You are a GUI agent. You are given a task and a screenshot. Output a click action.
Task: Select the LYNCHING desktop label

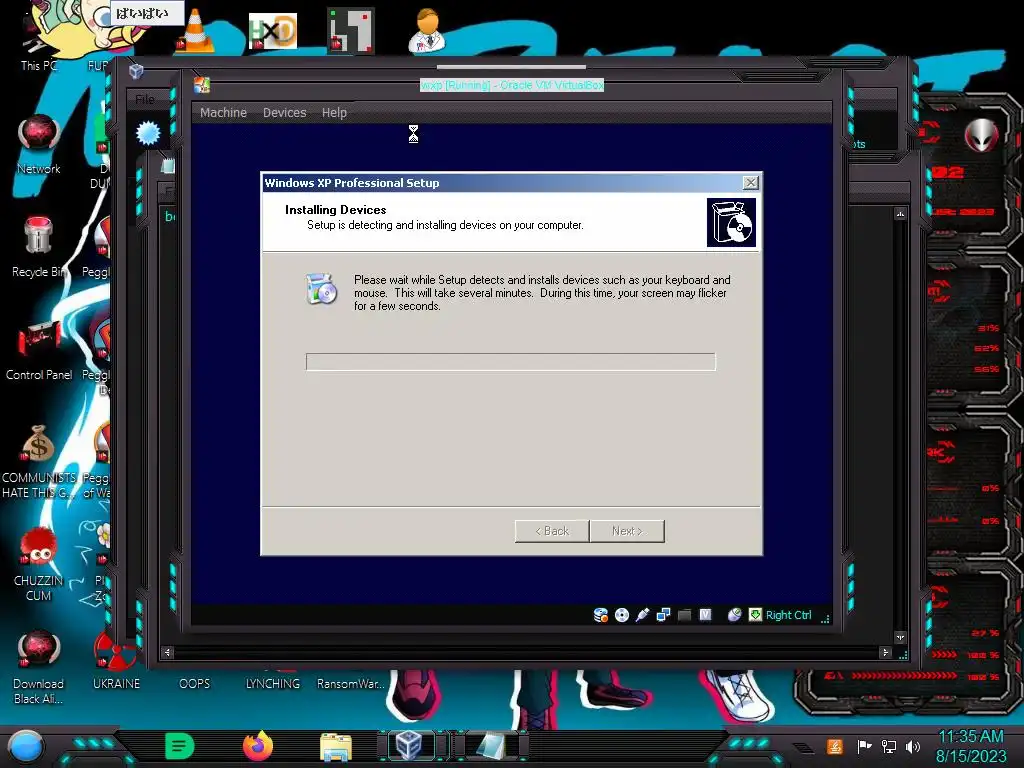point(273,684)
